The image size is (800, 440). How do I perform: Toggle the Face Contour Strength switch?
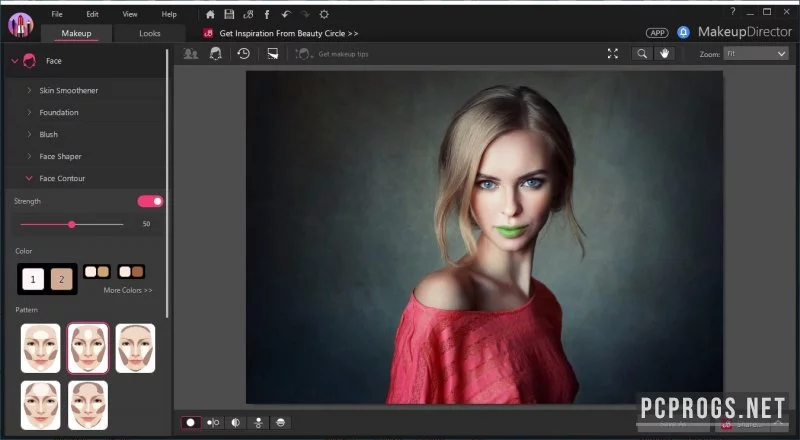150,201
